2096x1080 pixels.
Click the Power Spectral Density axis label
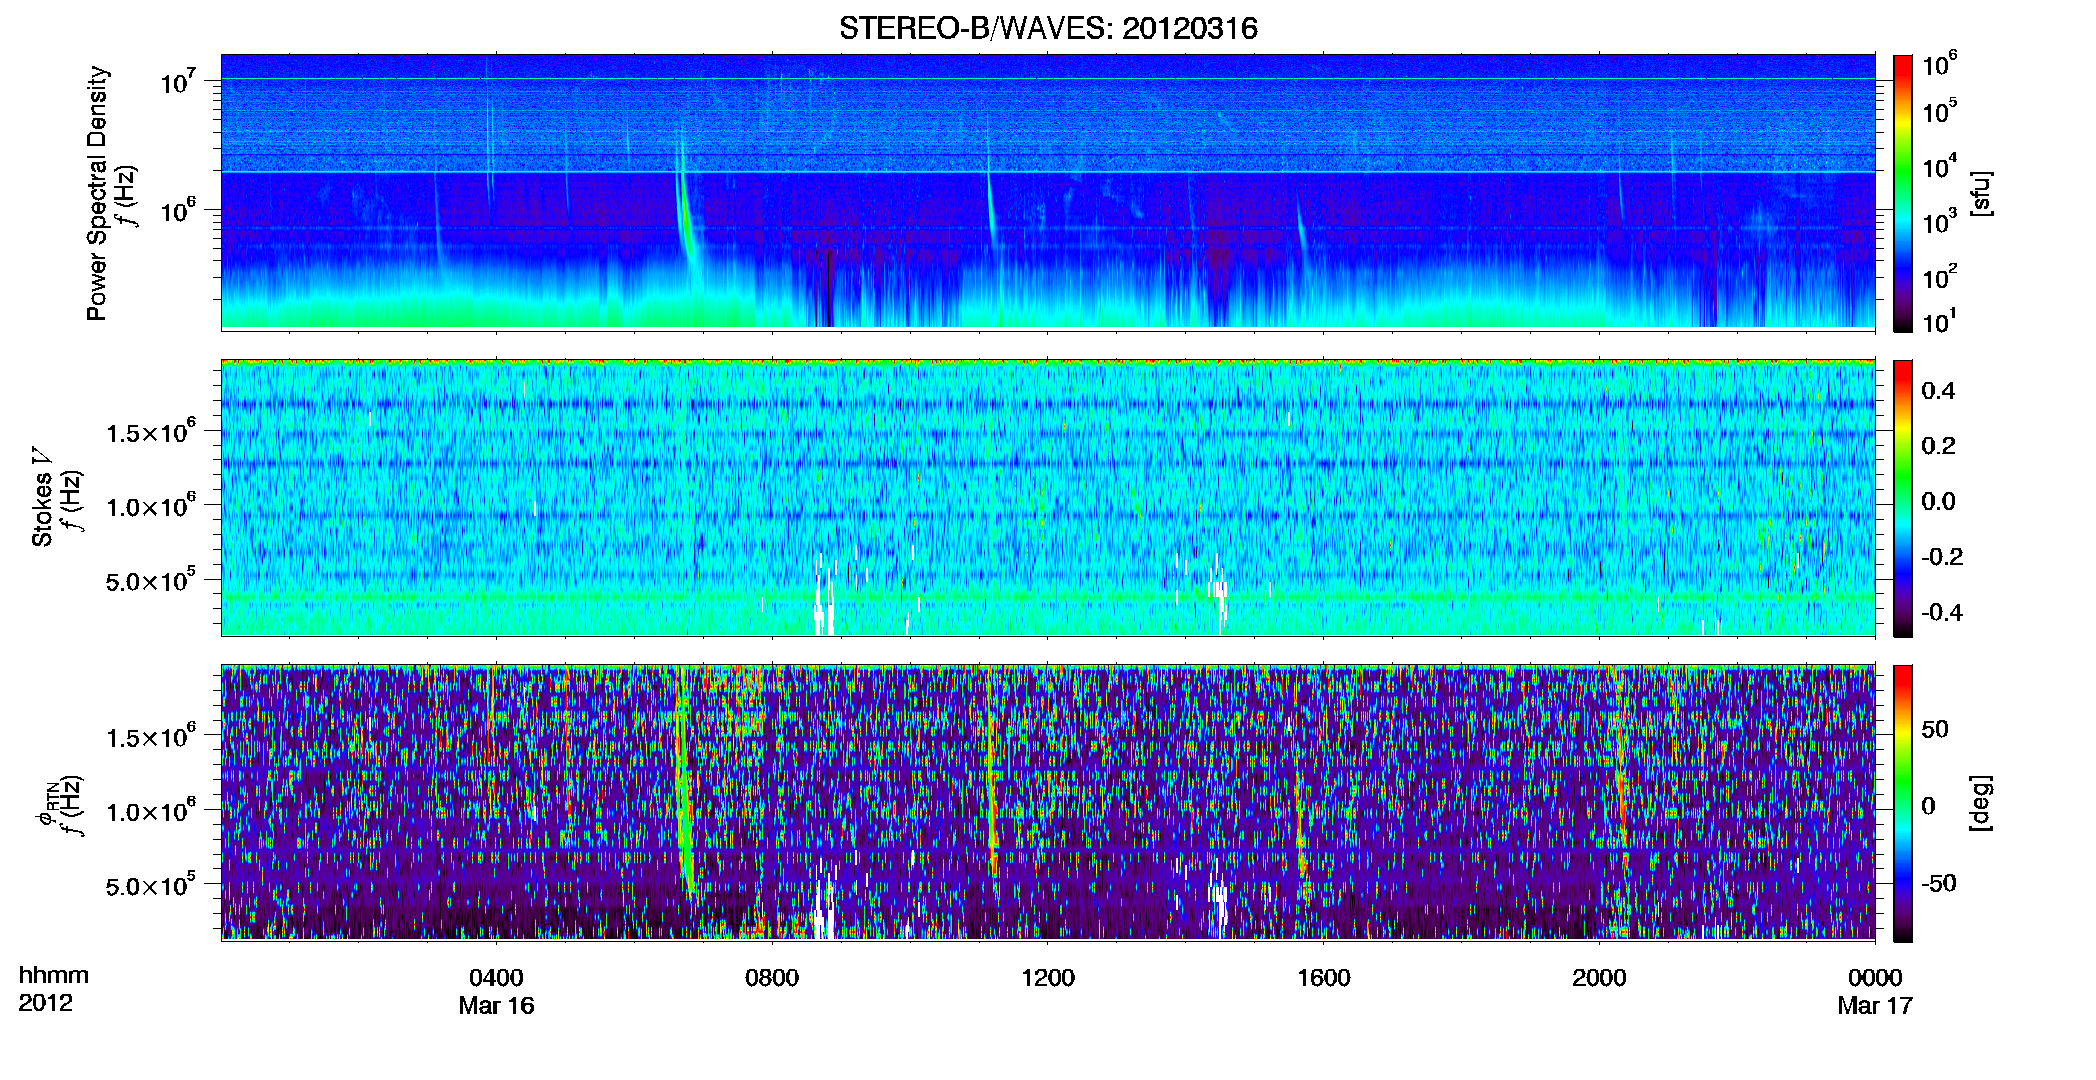coord(97,193)
